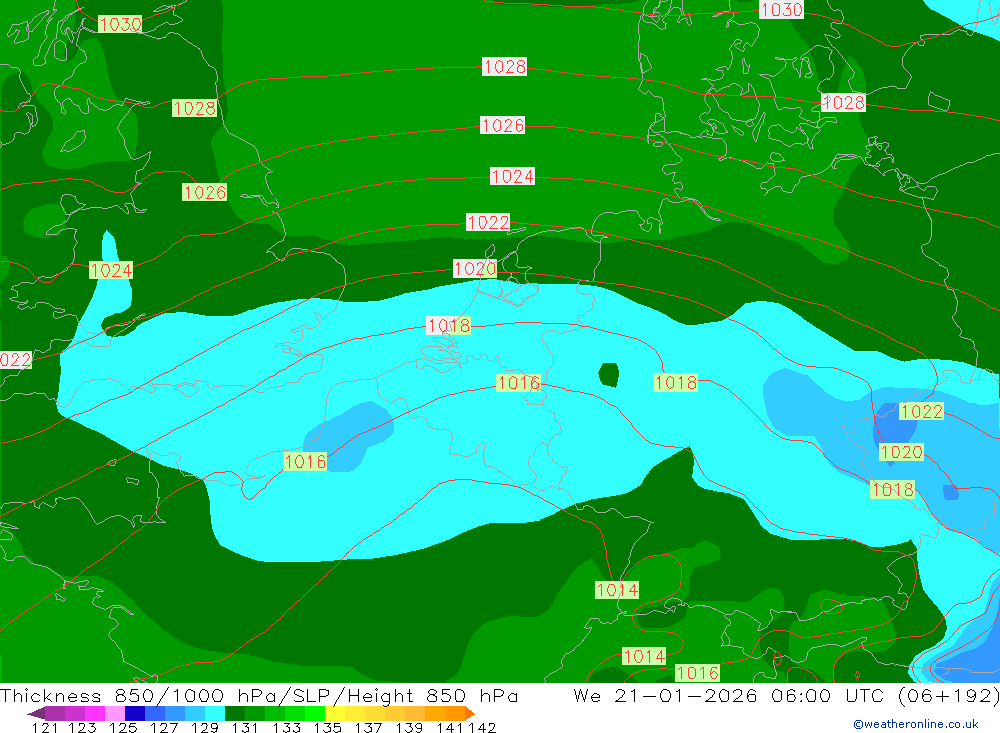Image resolution: width=1000 pixels, height=733 pixels.
Task: Click the 1030 isobar label over the British Isles
Action: (120, 24)
